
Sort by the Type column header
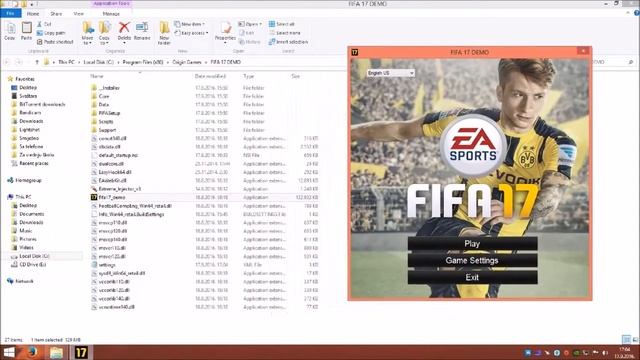point(249,76)
